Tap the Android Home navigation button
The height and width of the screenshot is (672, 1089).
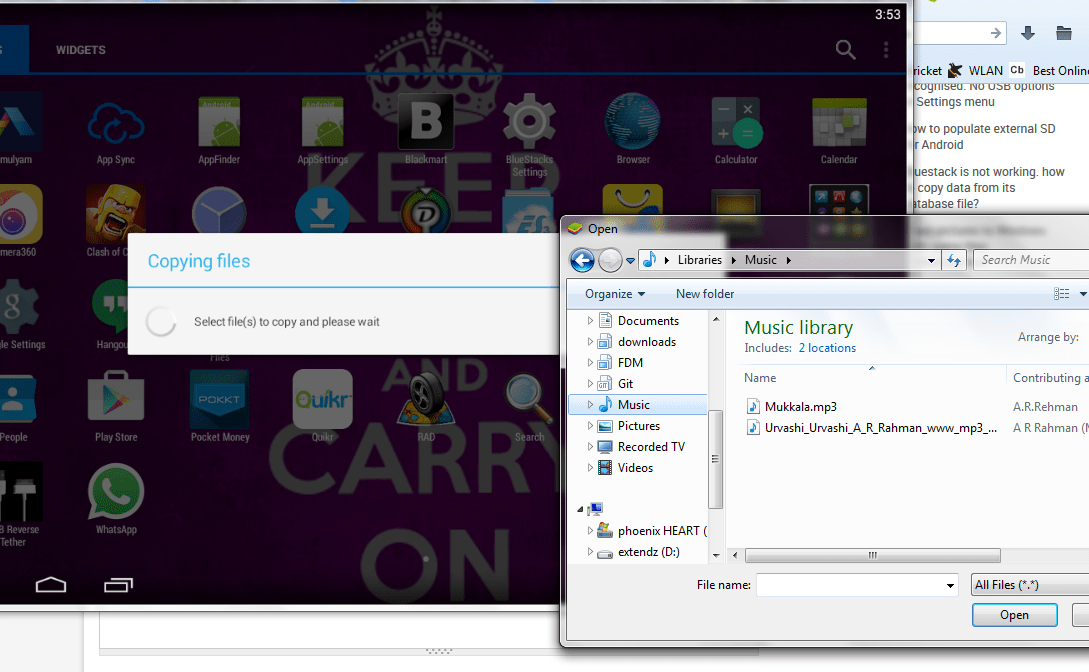pos(51,585)
